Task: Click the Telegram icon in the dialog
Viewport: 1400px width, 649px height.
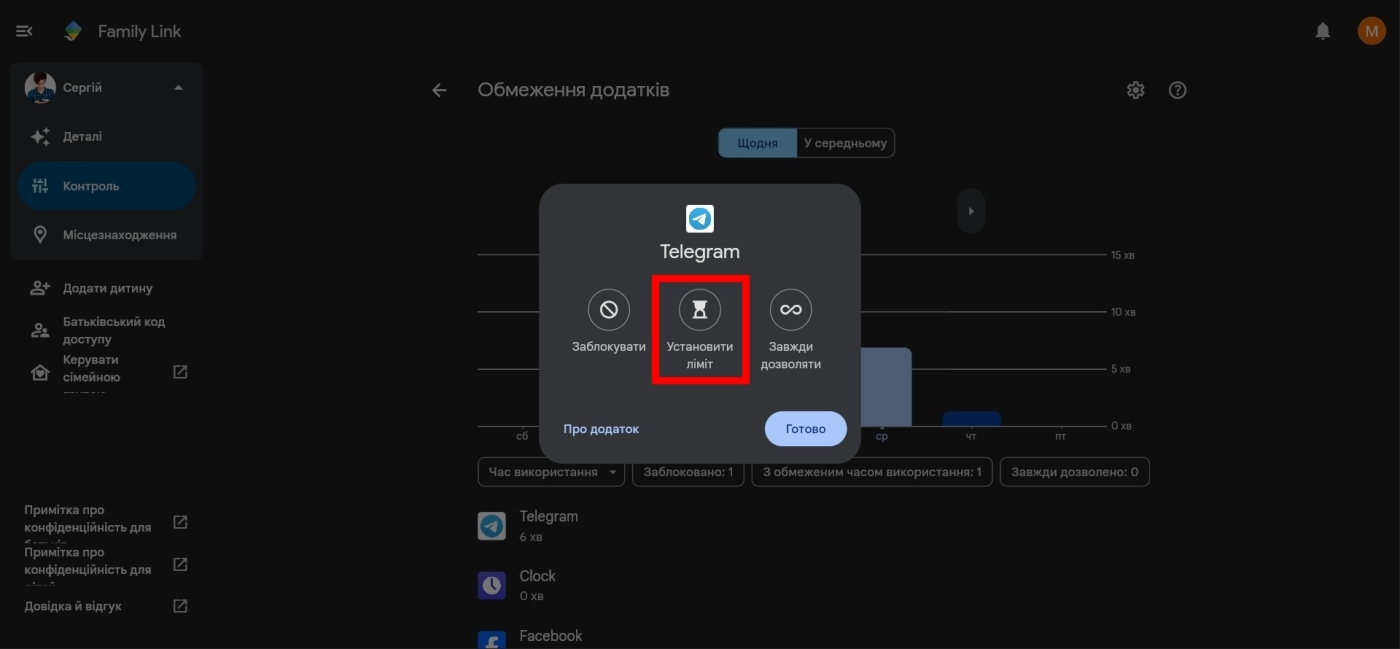Action: 700,219
